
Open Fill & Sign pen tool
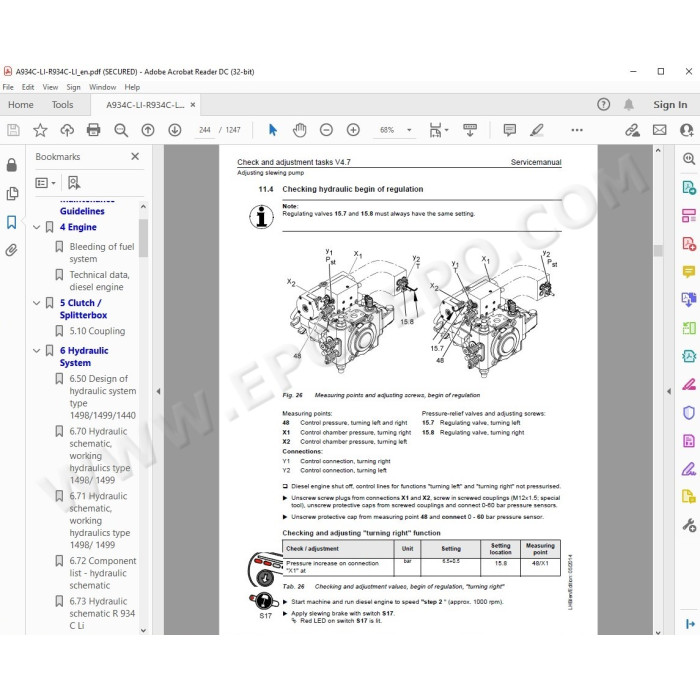click(x=689, y=469)
